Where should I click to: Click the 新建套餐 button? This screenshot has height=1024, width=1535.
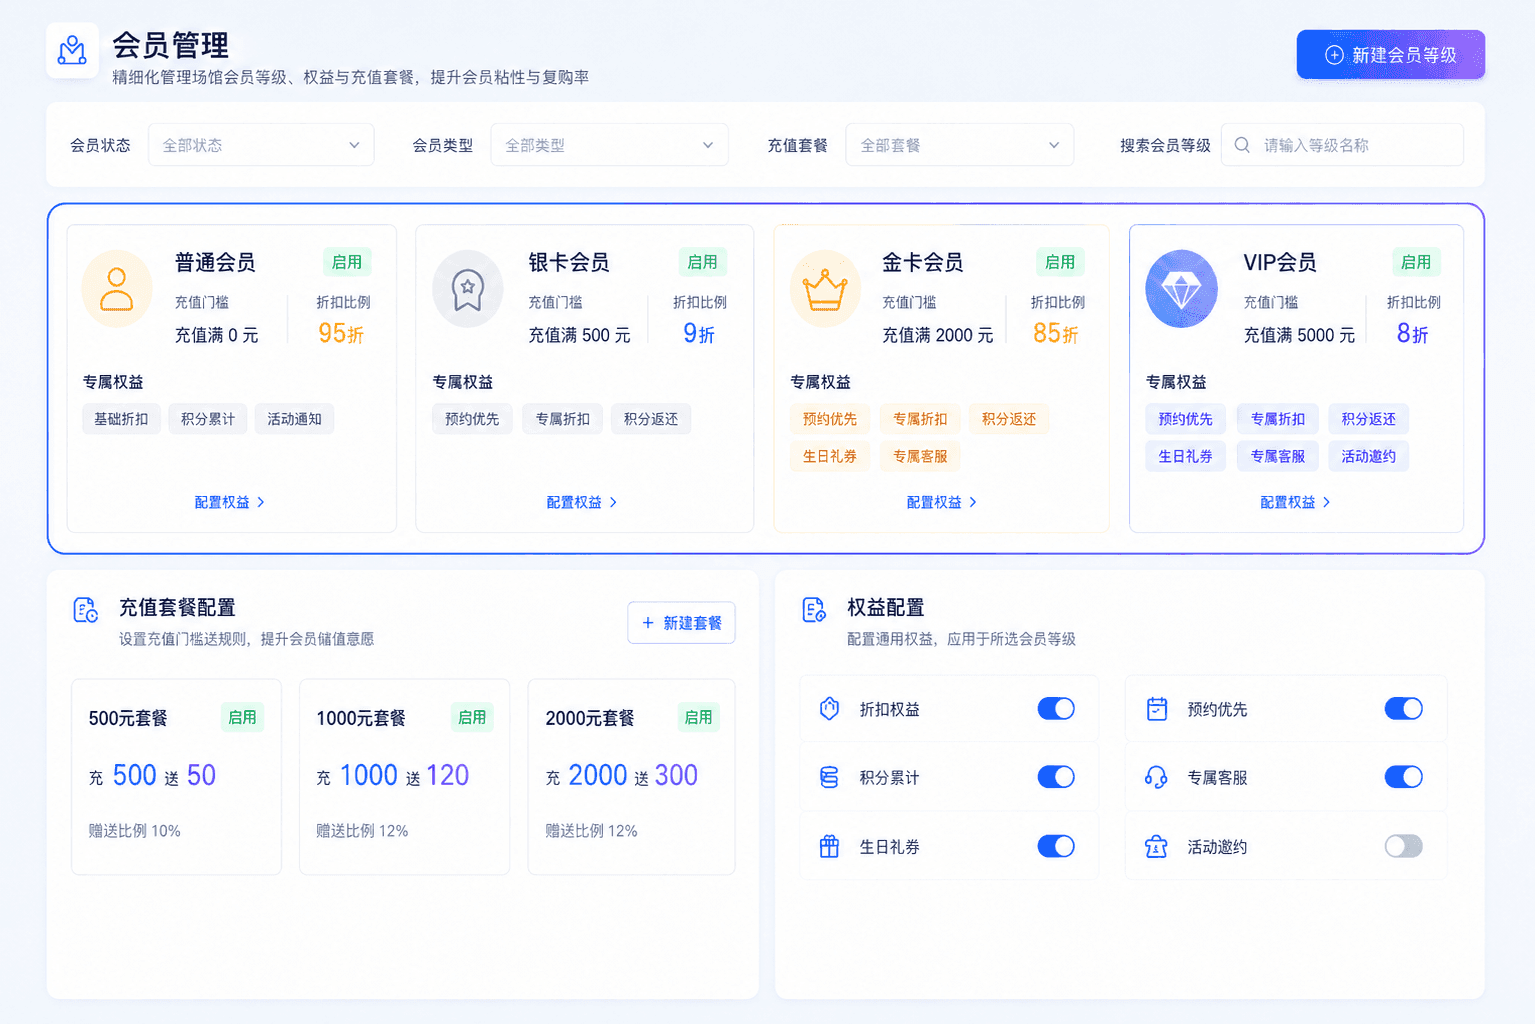(681, 623)
